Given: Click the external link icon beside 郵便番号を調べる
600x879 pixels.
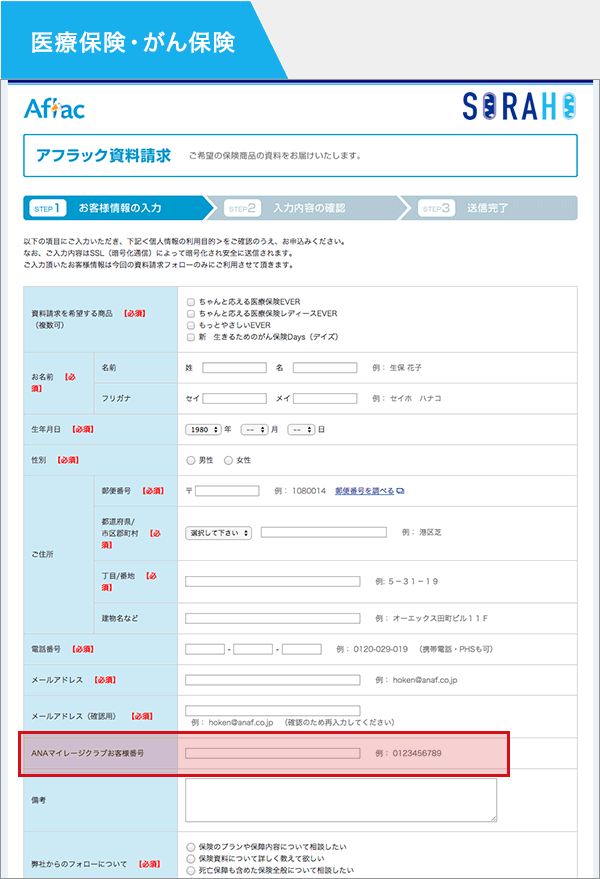Looking at the screenshot, I should [x=400, y=491].
